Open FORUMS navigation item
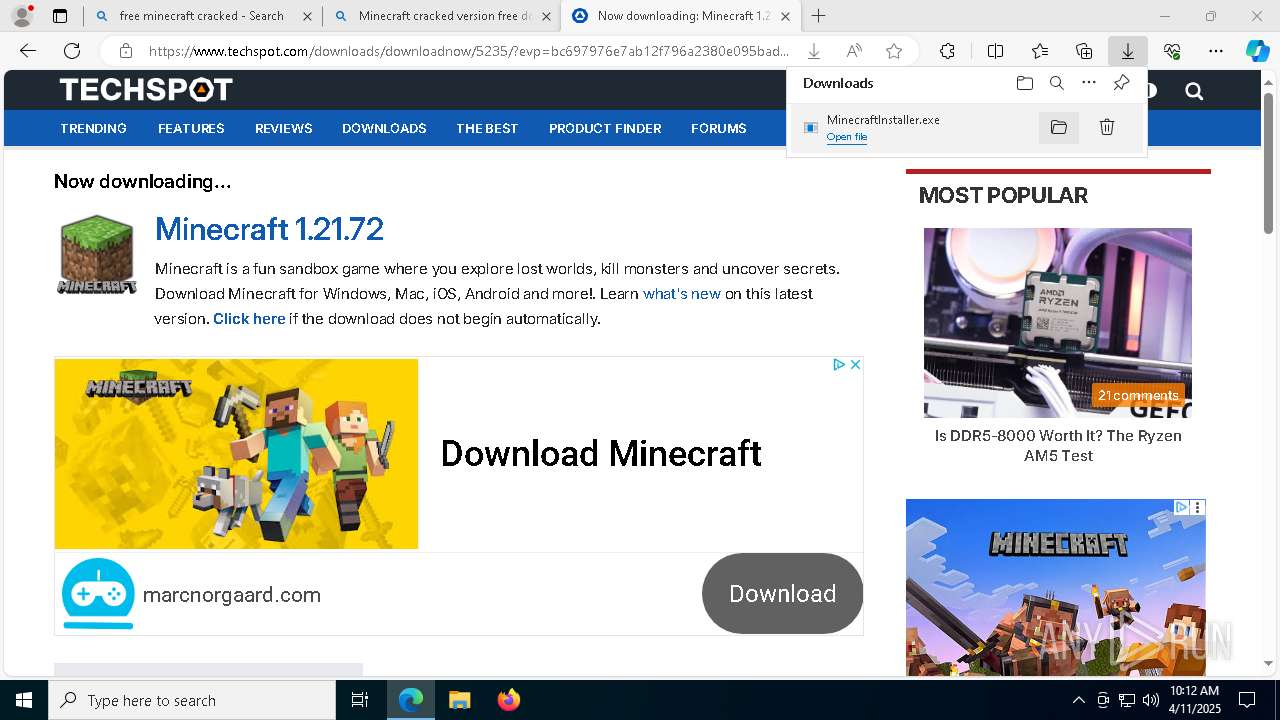 coord(718,128)
